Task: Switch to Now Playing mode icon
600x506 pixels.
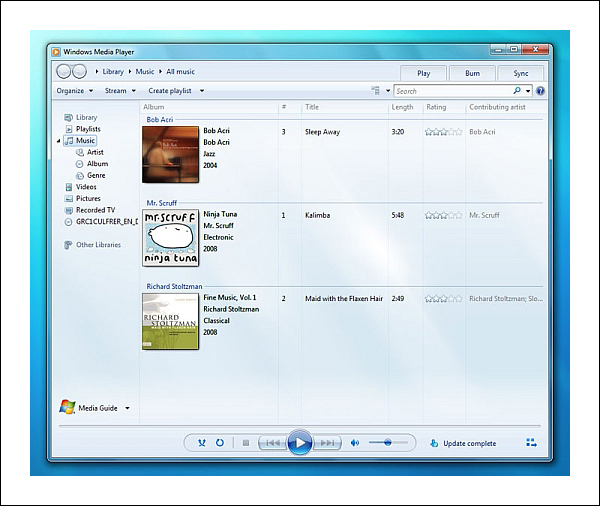Action: point(531,443)
